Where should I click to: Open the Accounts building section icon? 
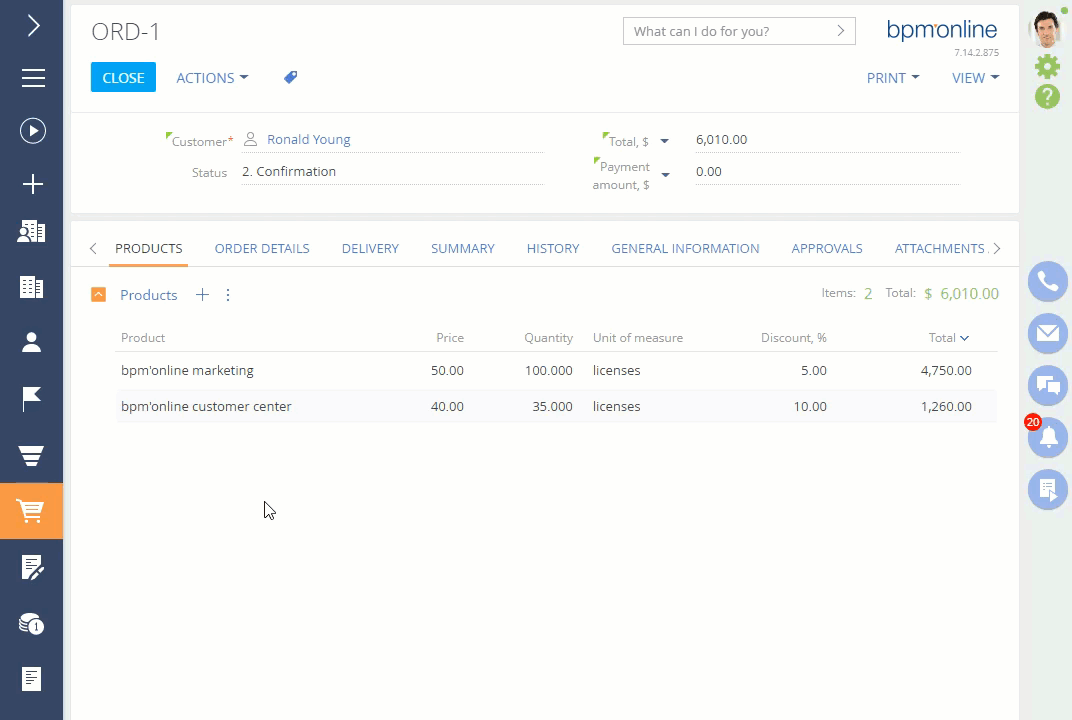[x=31, y=286]
